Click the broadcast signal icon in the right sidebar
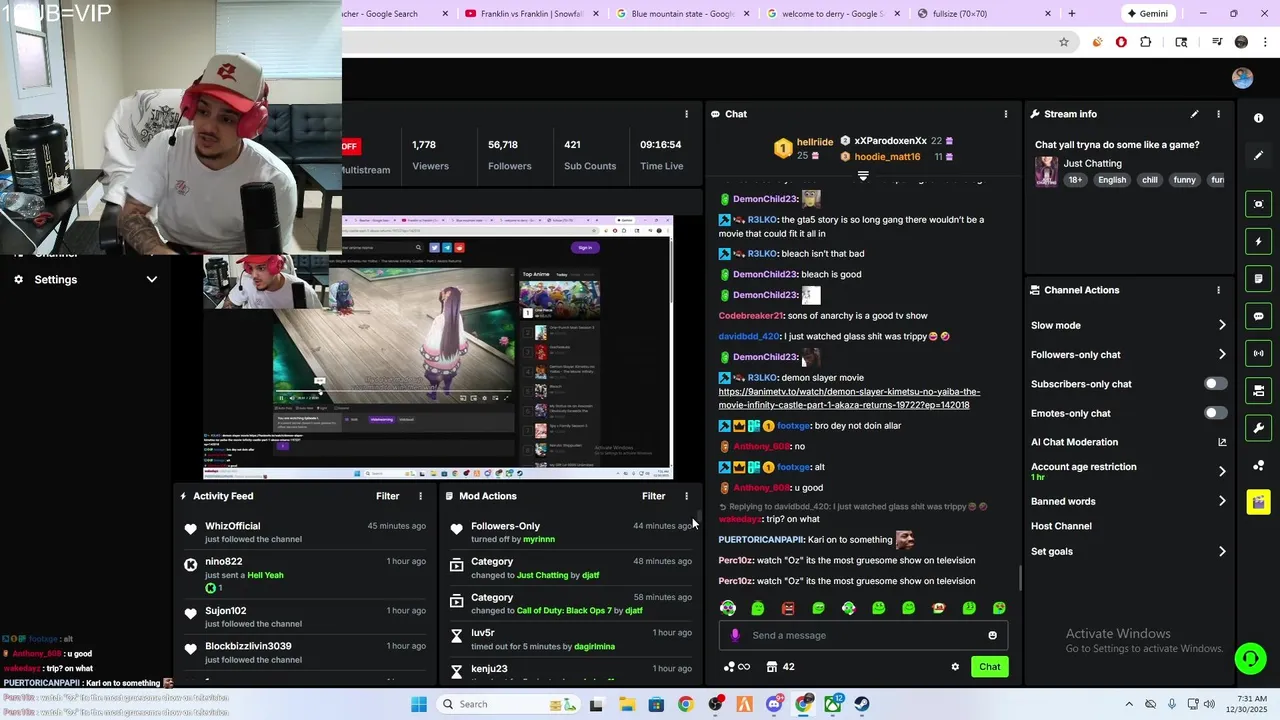The height and width of the screenshot is (720, 1280). 1258,353
